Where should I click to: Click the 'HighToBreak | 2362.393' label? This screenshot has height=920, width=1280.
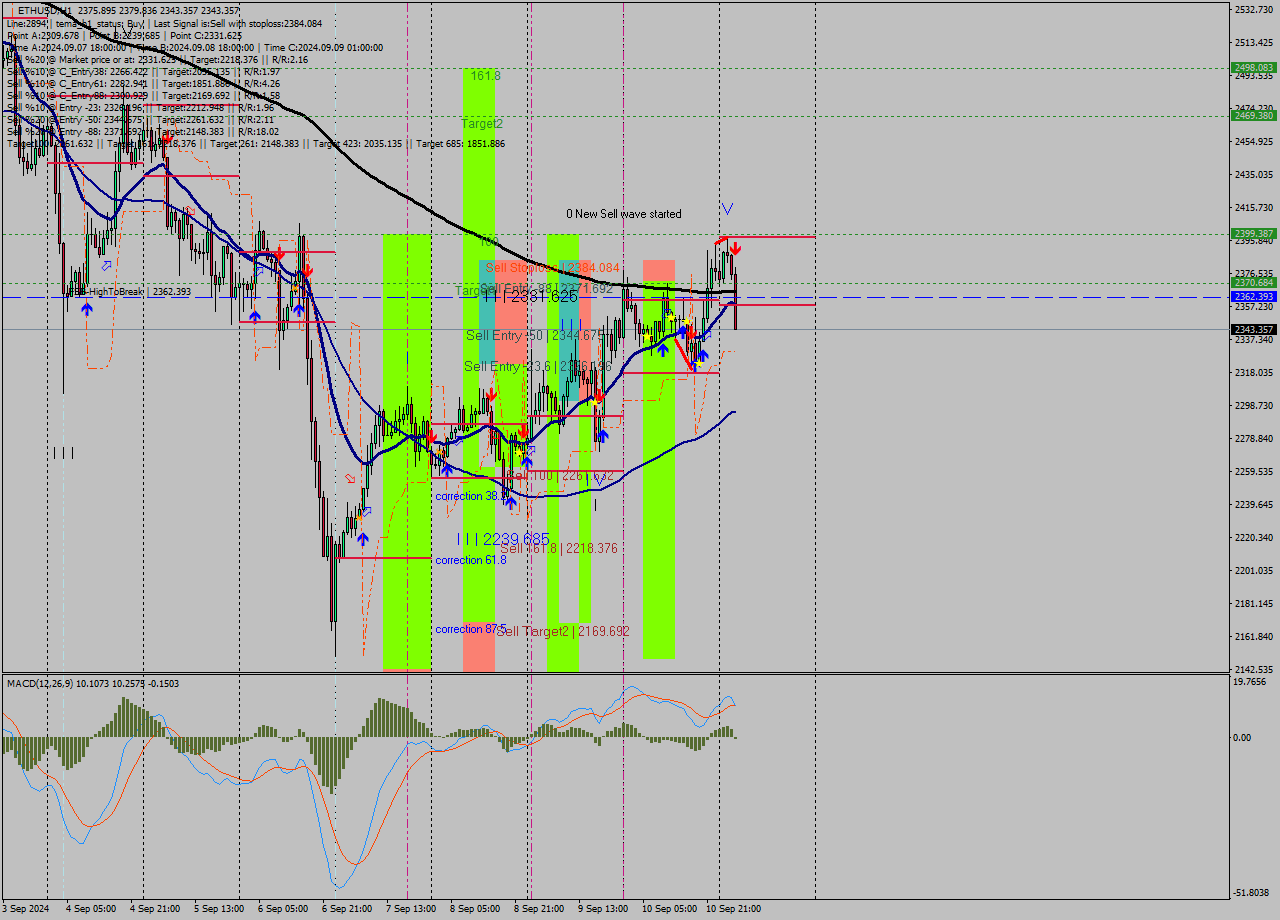point(140,292)
